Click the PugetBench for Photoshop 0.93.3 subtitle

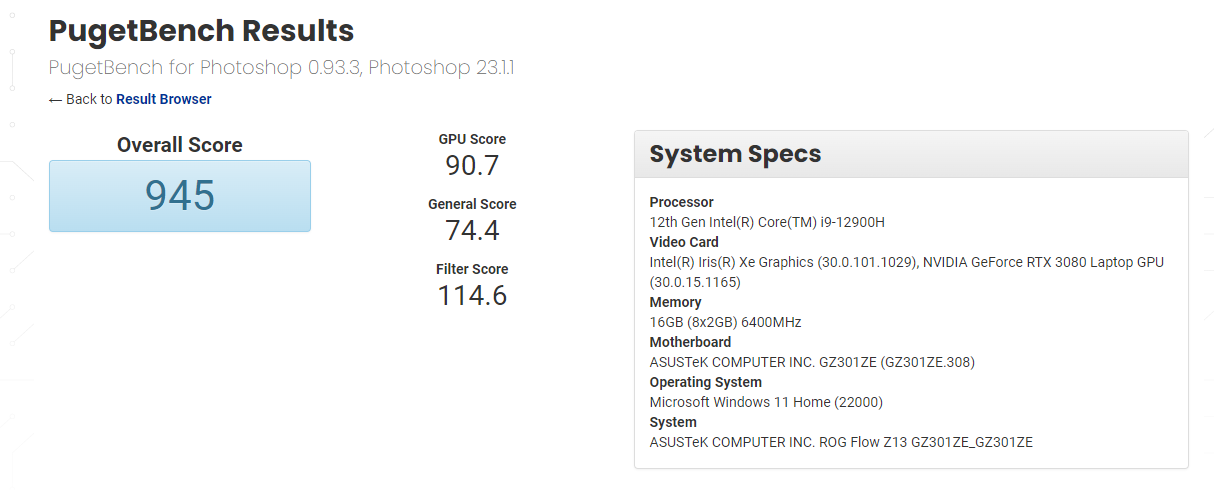281,68
